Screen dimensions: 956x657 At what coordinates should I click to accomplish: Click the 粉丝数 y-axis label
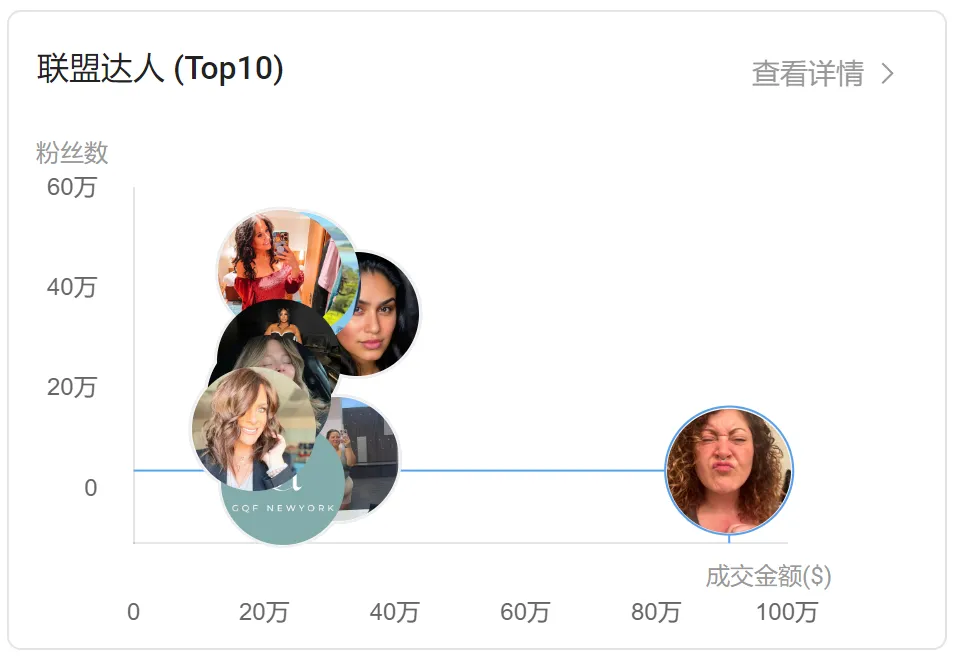pos(72,153)
